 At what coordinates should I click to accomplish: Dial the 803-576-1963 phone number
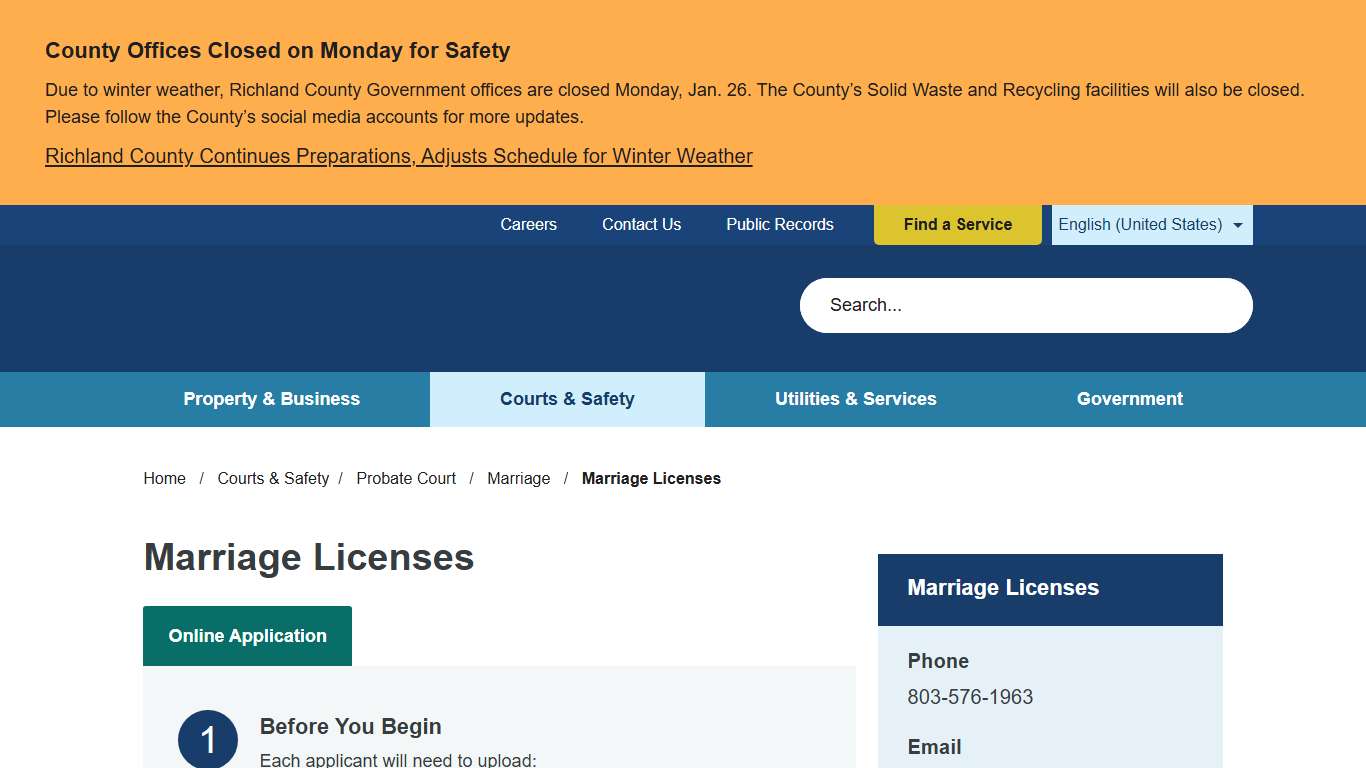coord(969,697)
